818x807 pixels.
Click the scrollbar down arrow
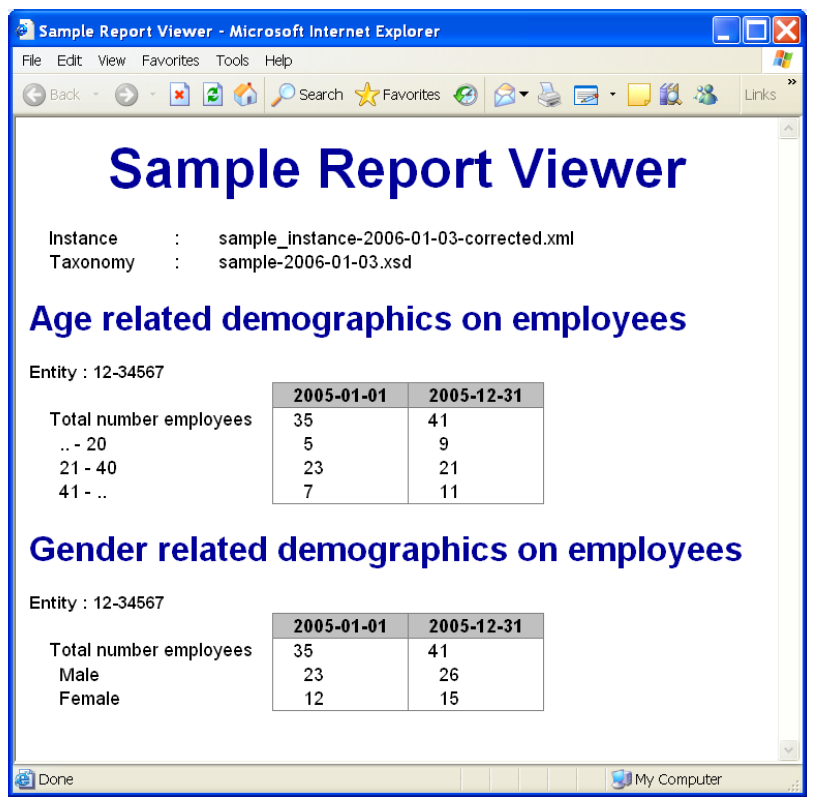pos(788,751)
